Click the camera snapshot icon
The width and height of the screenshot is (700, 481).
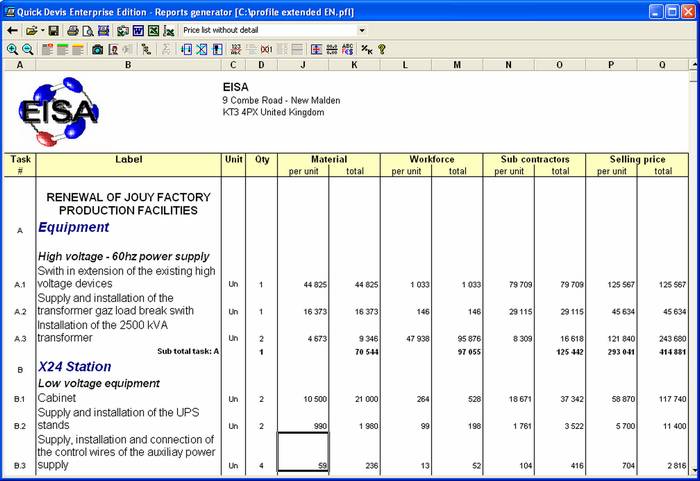coord(97,50)
